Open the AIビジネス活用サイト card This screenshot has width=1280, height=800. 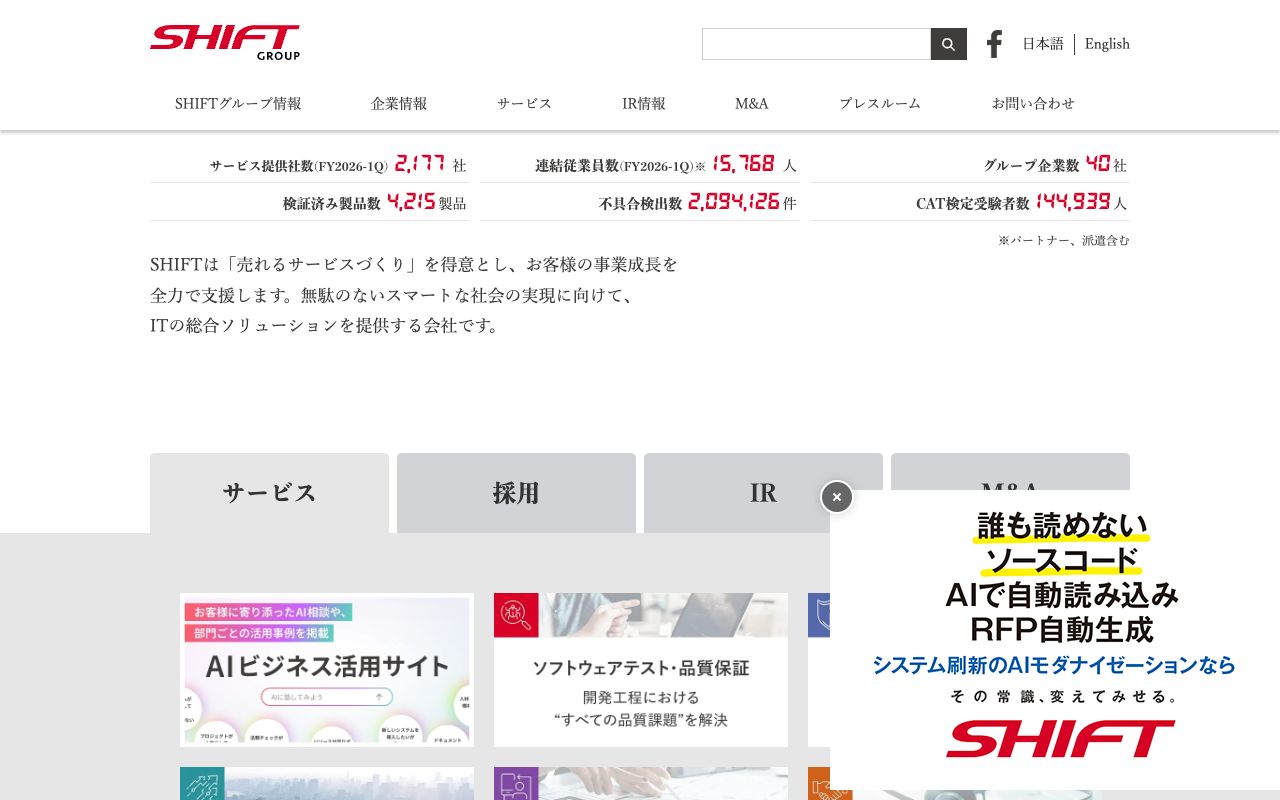[326, 670]
